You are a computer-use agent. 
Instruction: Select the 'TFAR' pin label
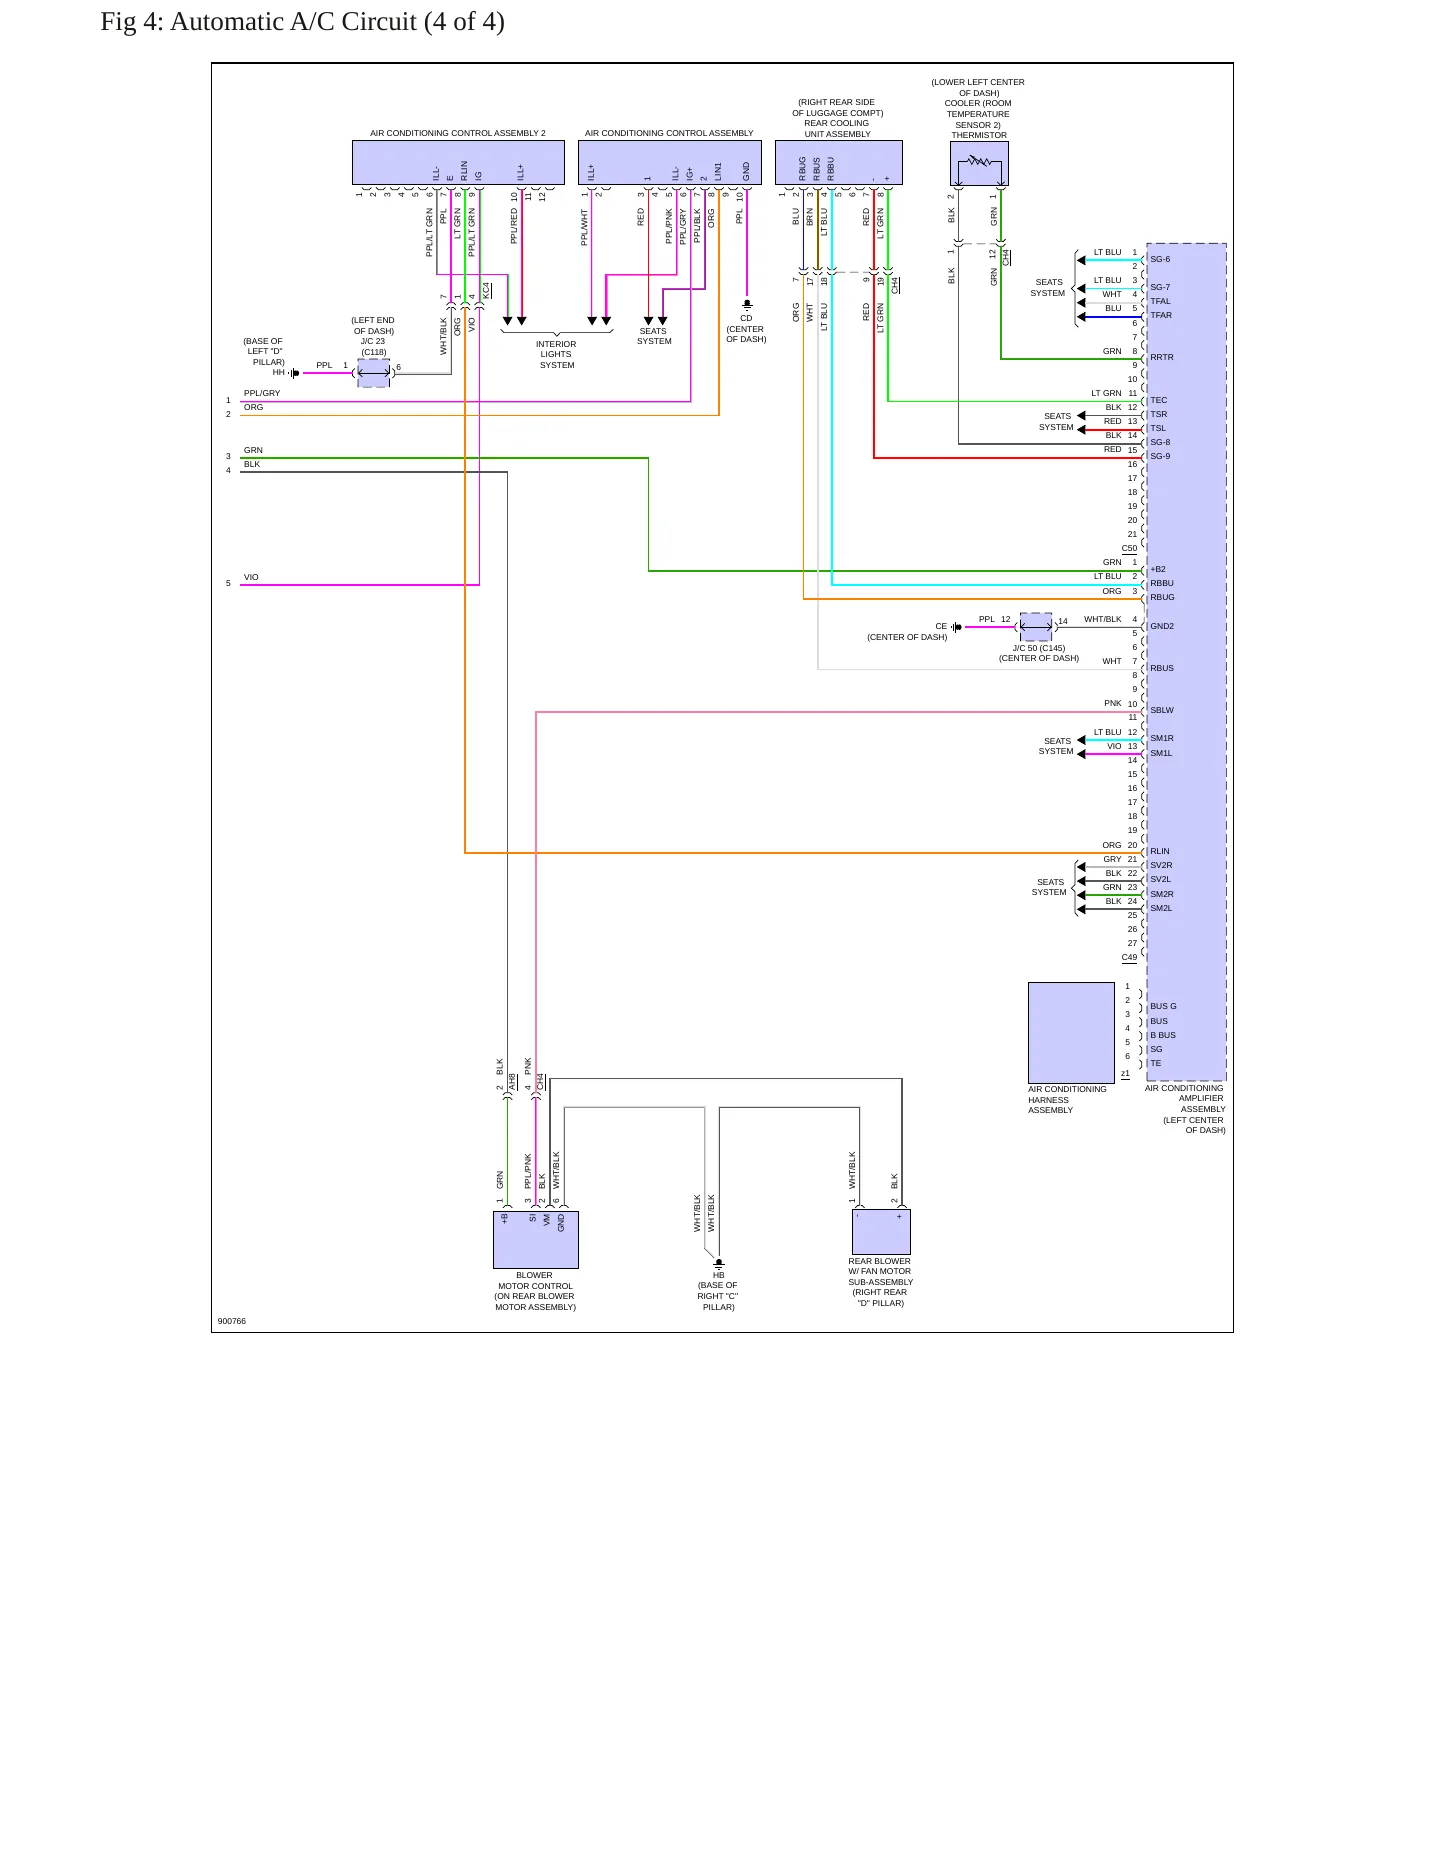(1161, 315)
